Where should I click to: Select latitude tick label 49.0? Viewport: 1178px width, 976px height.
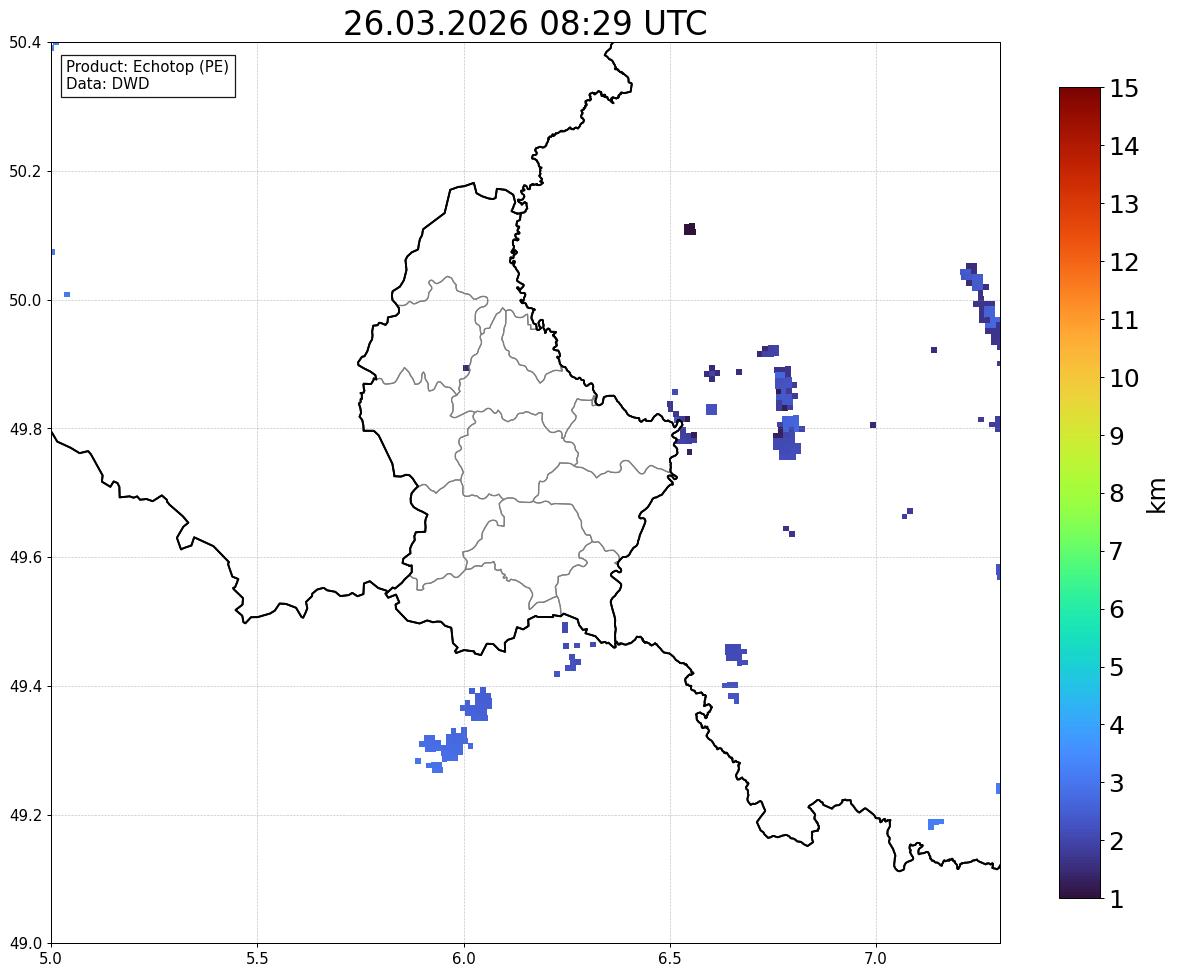click(x=25, y=944)
